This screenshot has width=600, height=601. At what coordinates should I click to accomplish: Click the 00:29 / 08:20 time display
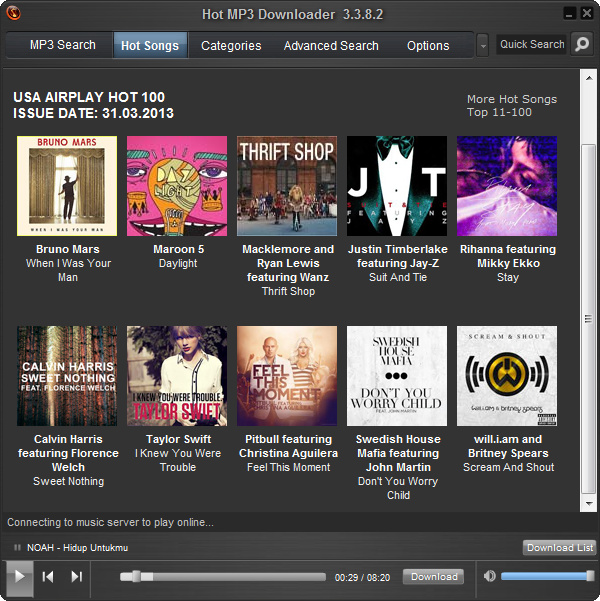362,577
